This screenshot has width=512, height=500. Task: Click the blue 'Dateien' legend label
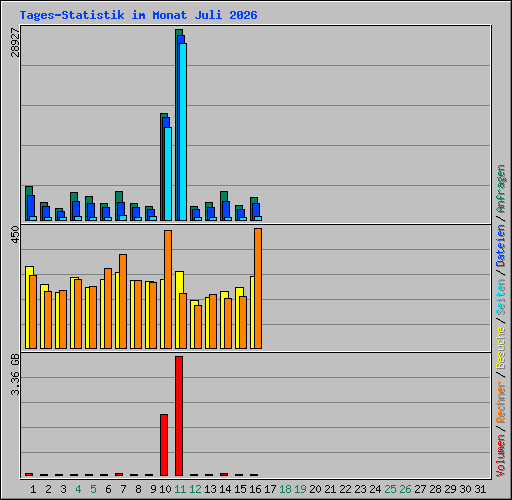point(501,246)
